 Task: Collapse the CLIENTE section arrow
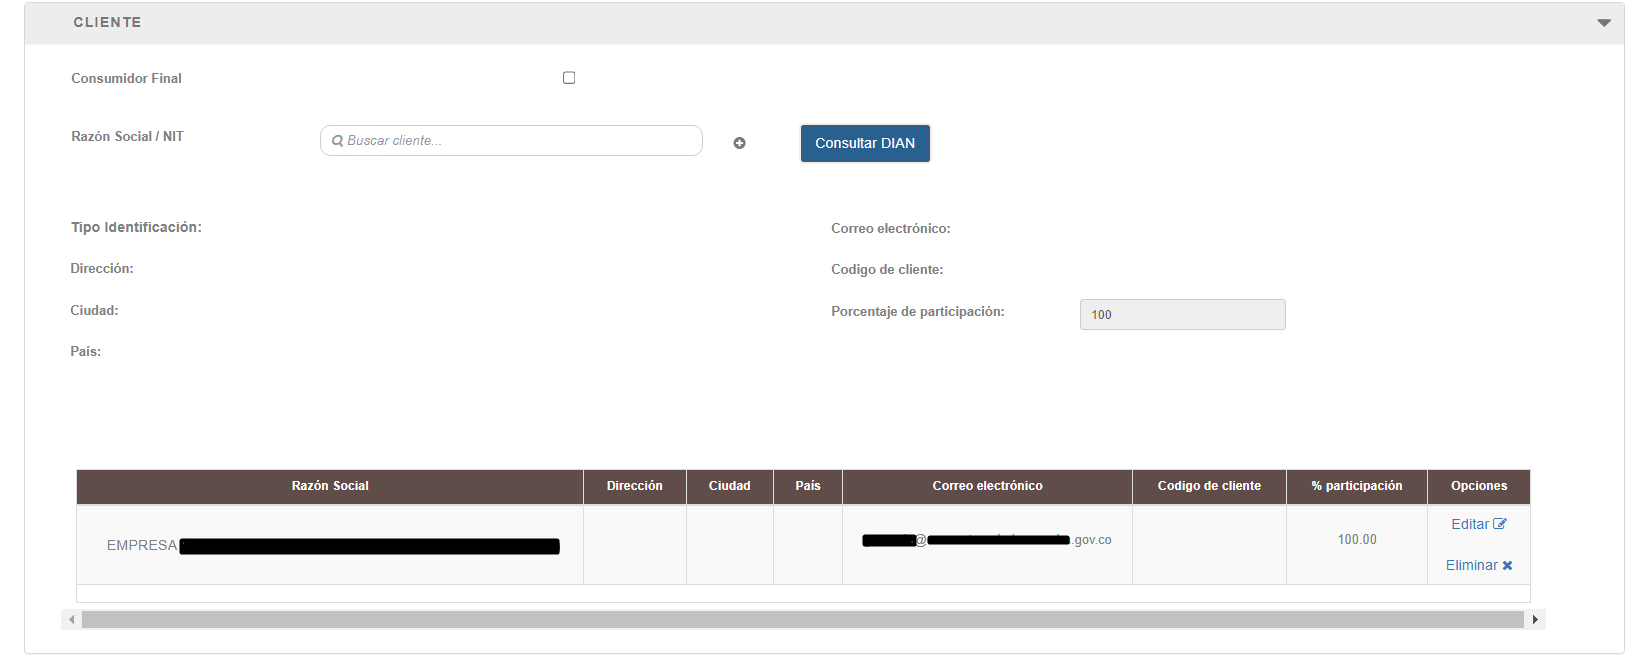[x=1603, y=23]
